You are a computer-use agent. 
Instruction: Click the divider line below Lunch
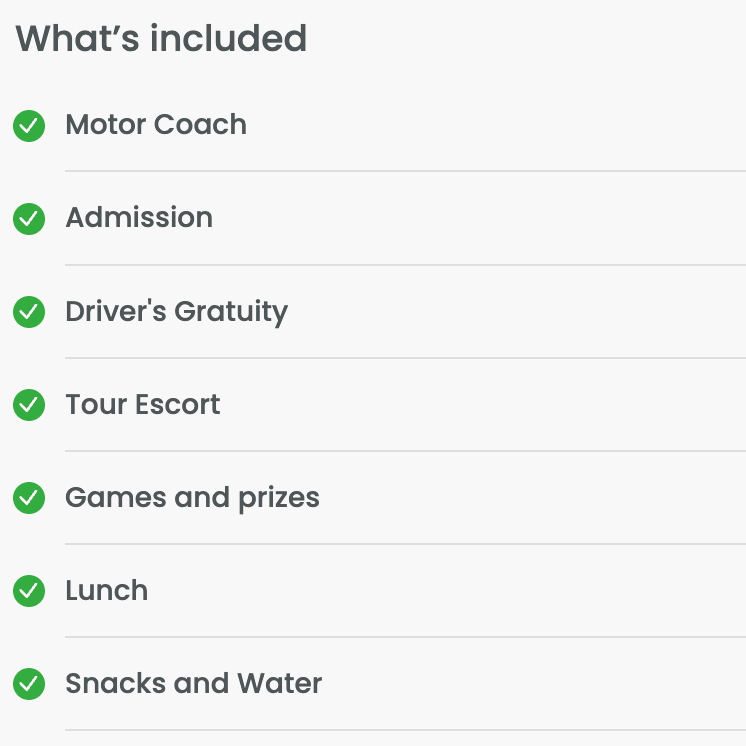coord(405,637)
